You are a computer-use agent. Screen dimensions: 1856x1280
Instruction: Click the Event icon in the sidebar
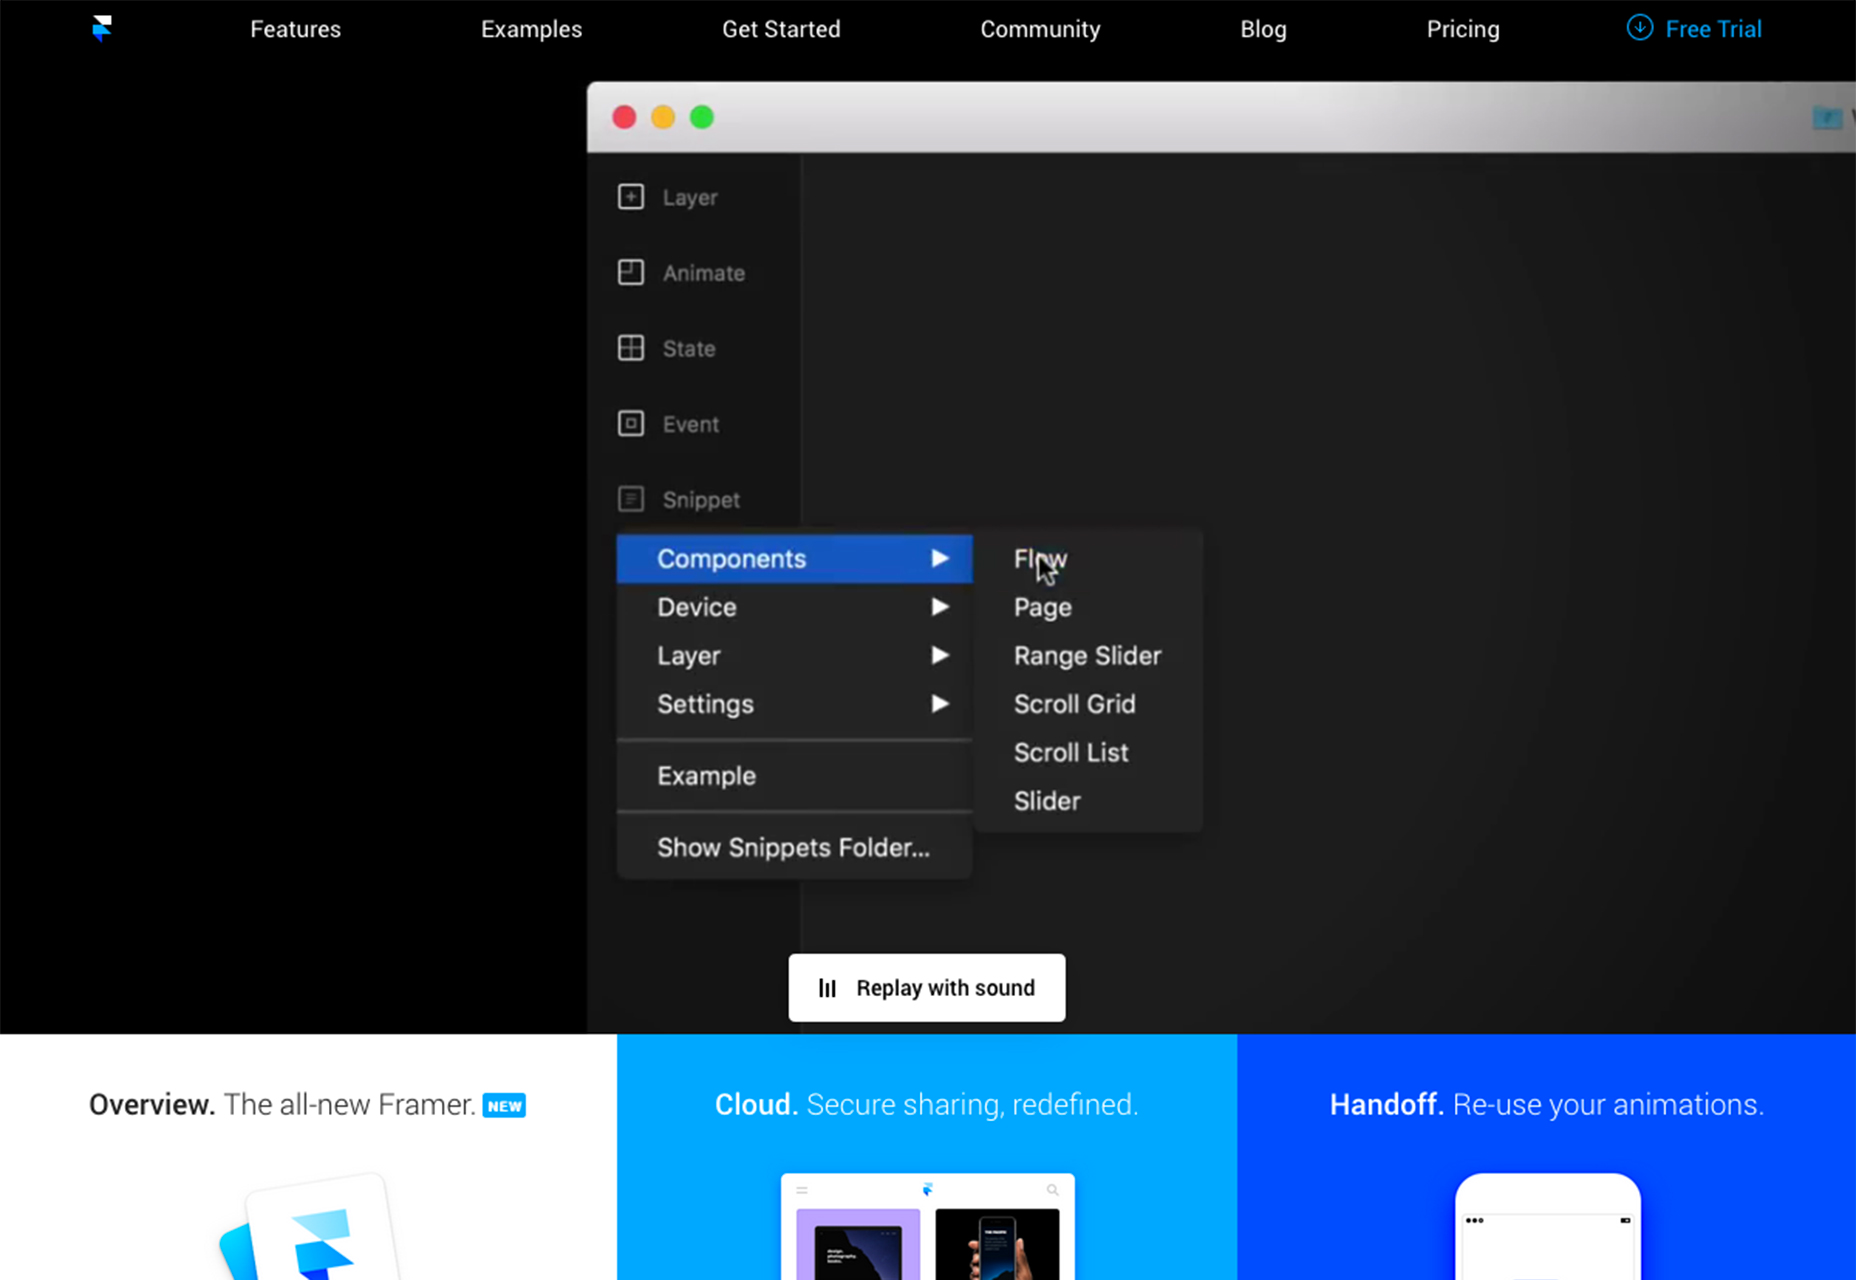click(x=631, y=424)
